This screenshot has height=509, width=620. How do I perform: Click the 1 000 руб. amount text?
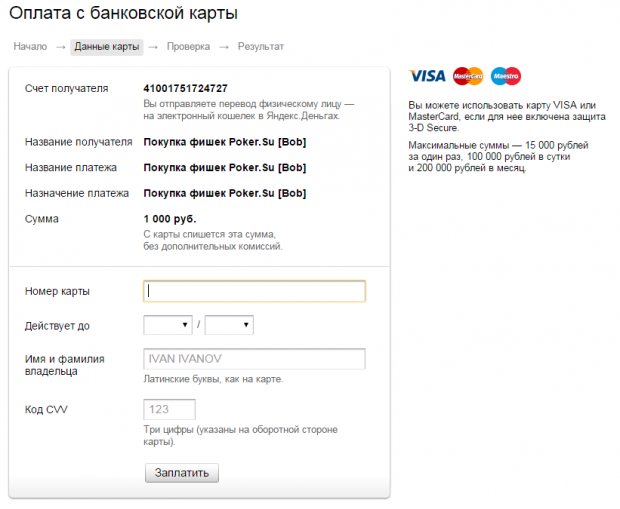pyautogui.click(x=170, y=219)
